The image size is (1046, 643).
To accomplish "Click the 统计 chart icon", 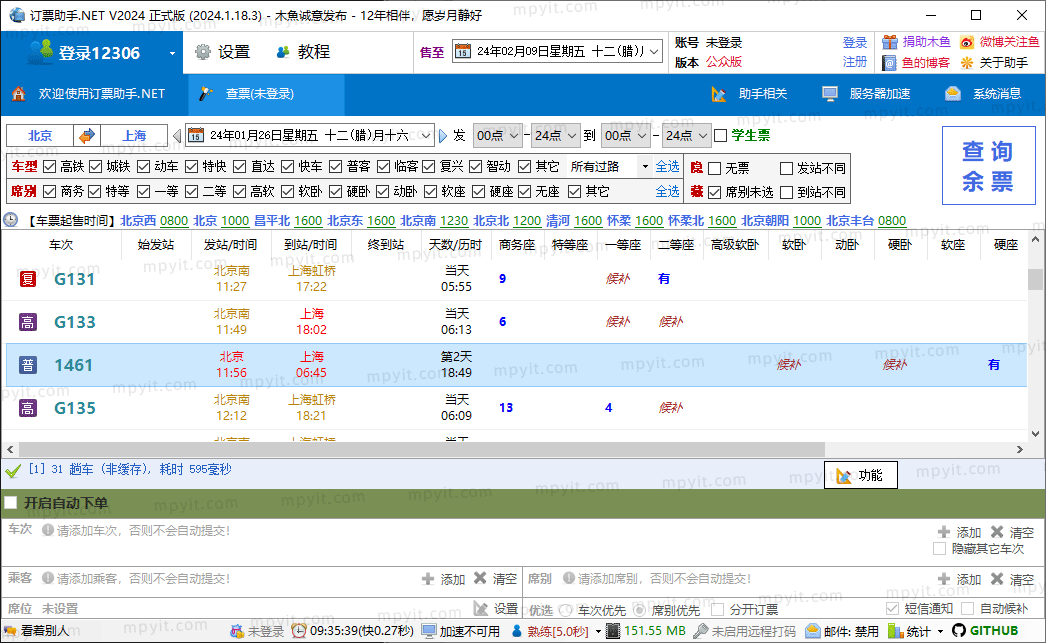I will 895,631.
